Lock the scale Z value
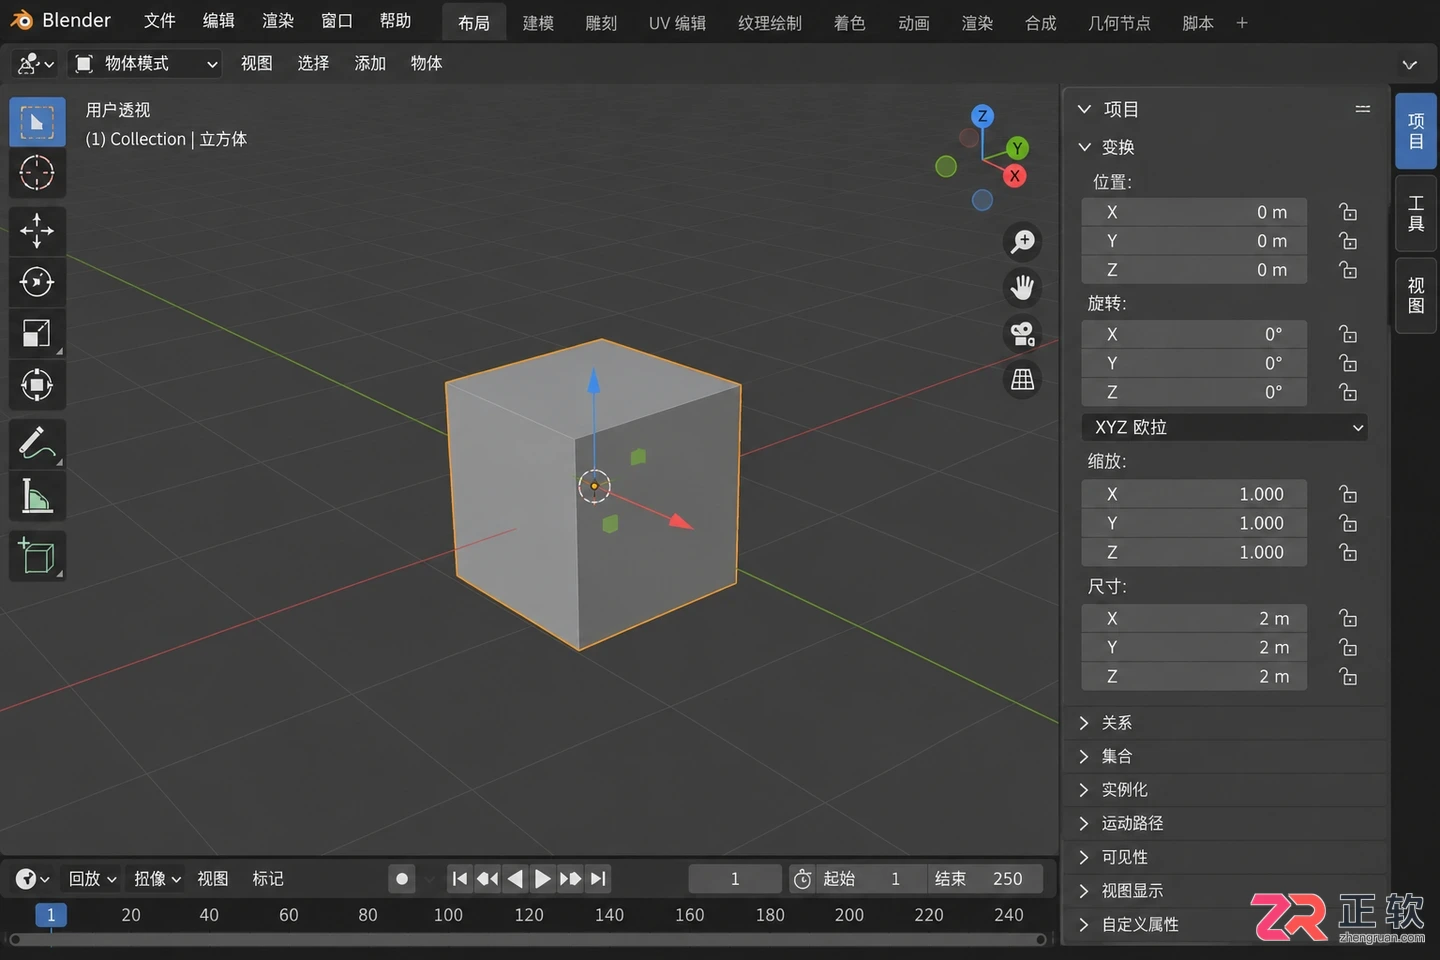The width and height of the screenshot is (1440, 960). (1348, 552)
